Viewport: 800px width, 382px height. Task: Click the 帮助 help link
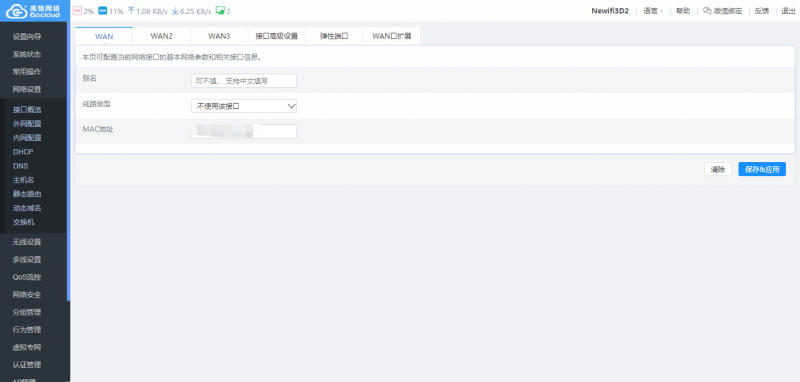coord(683,11)
